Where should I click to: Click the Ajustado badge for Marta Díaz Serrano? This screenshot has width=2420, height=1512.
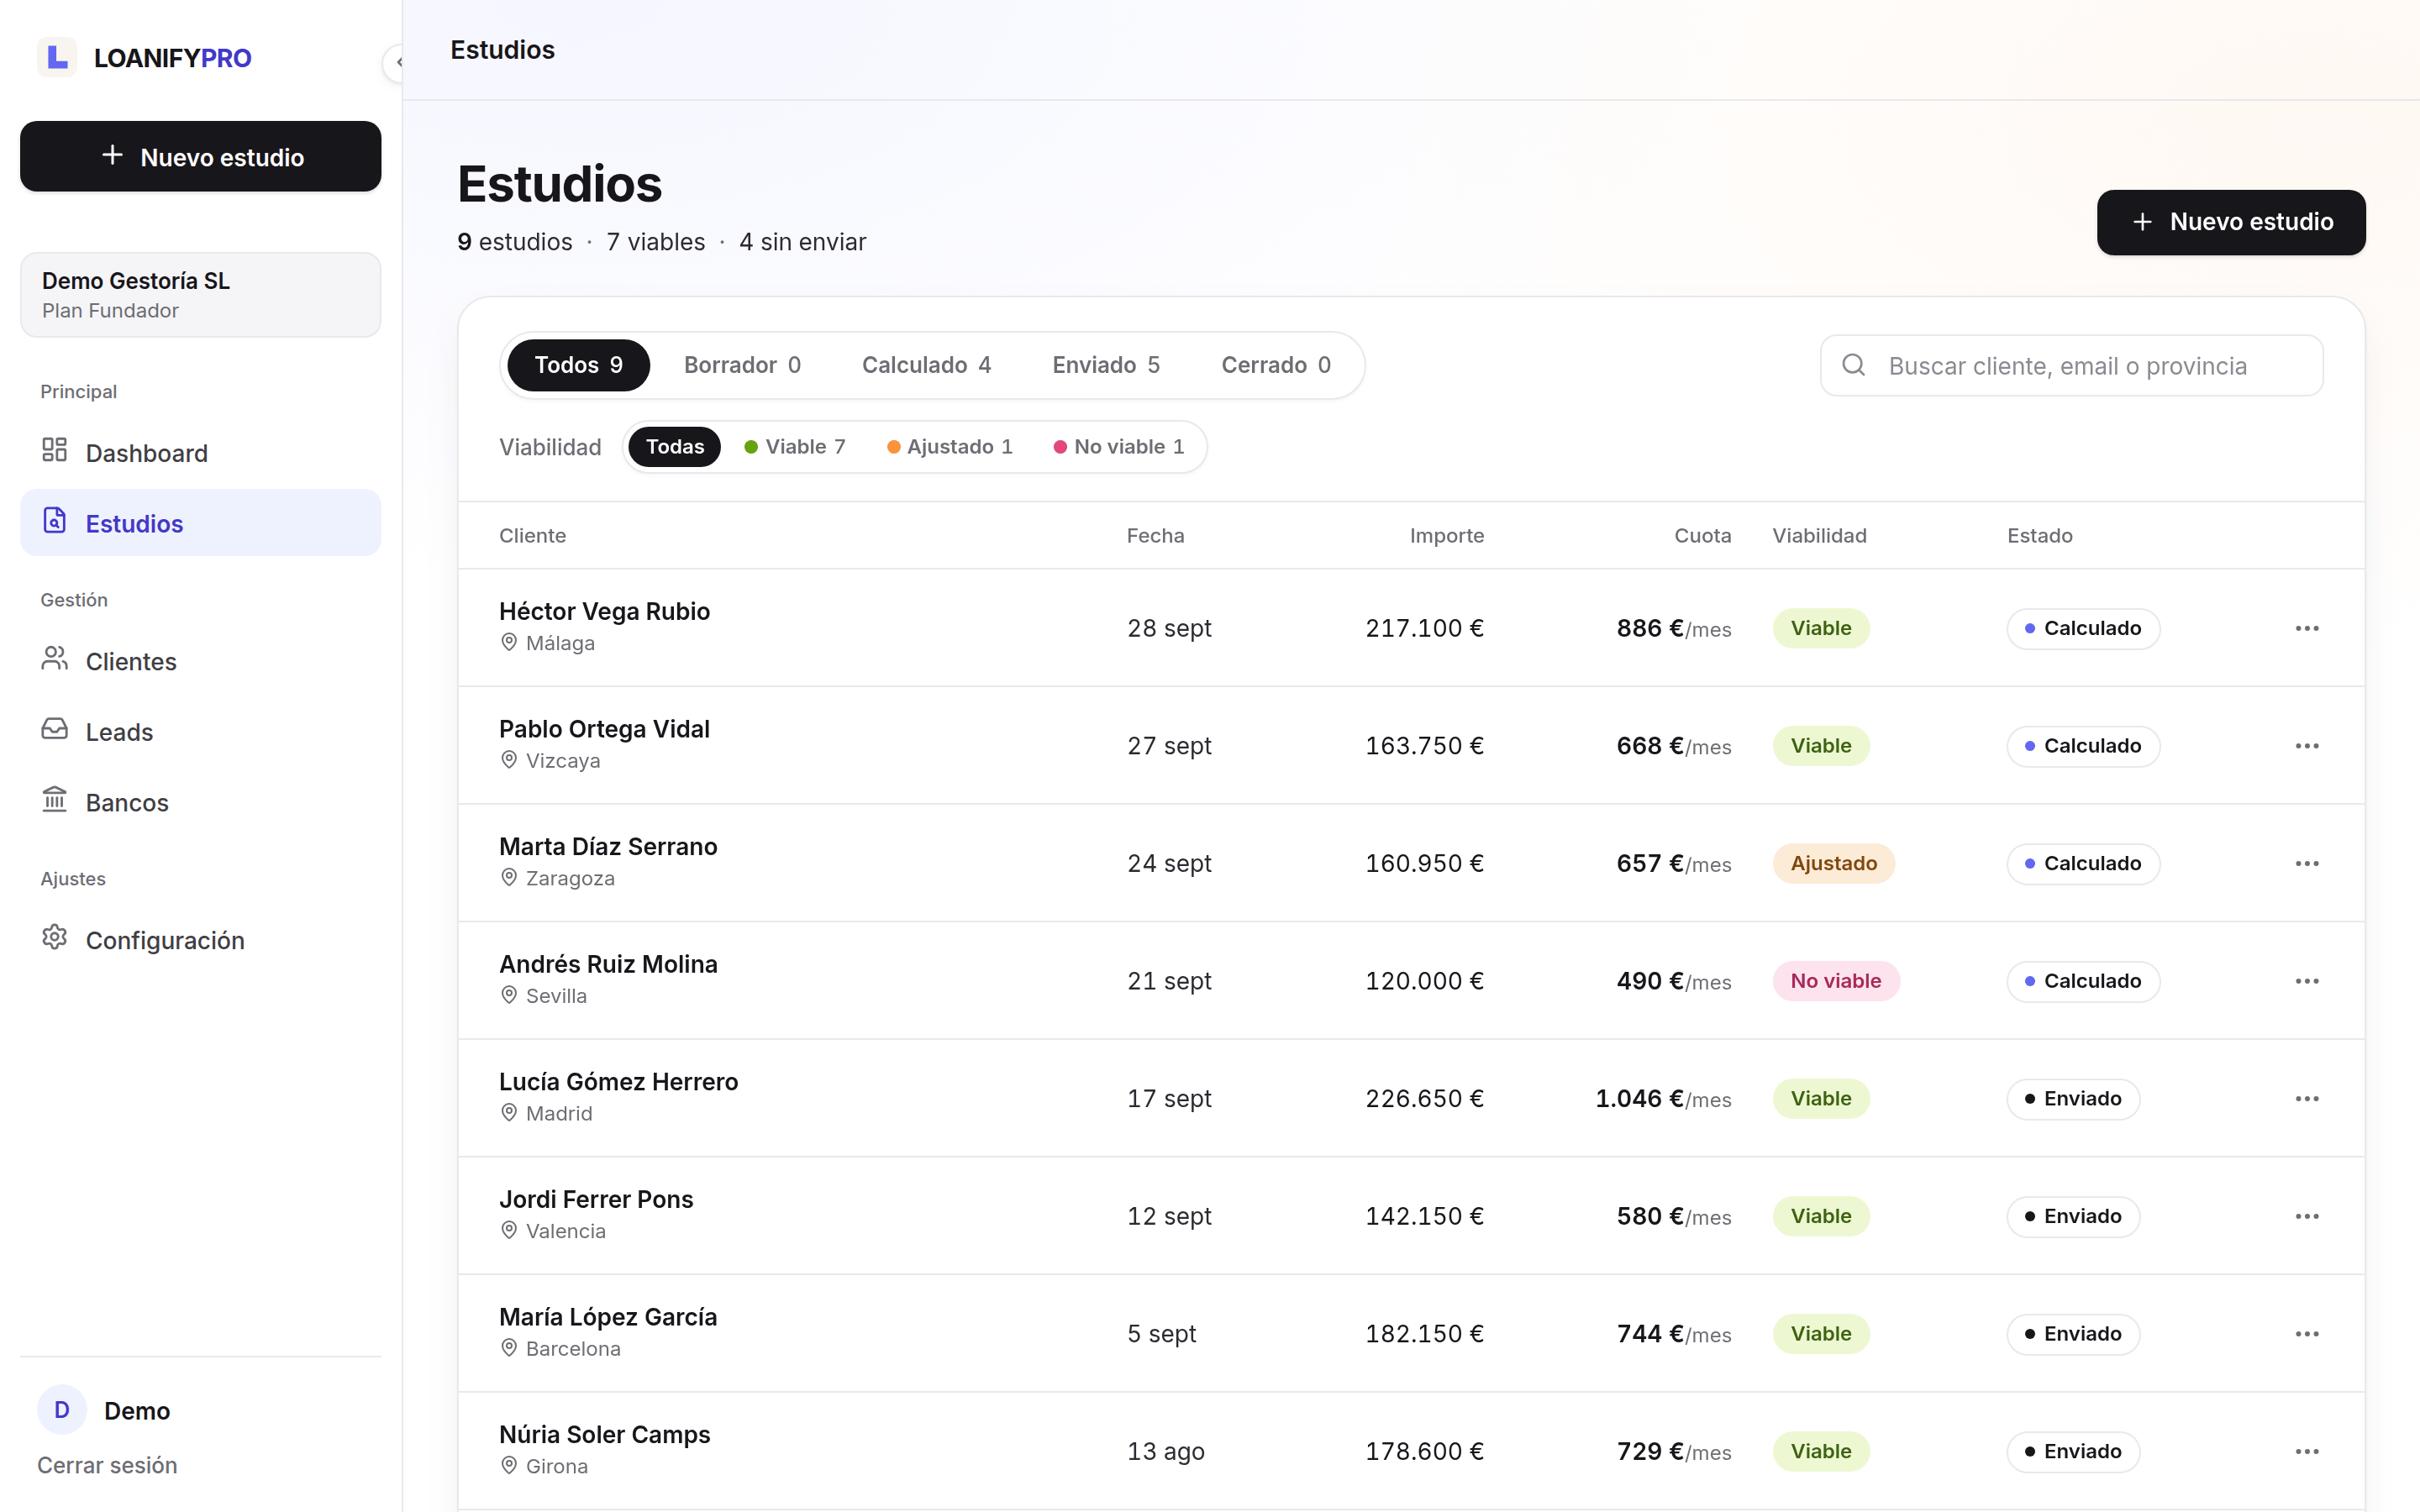(x=1833, y=863)
